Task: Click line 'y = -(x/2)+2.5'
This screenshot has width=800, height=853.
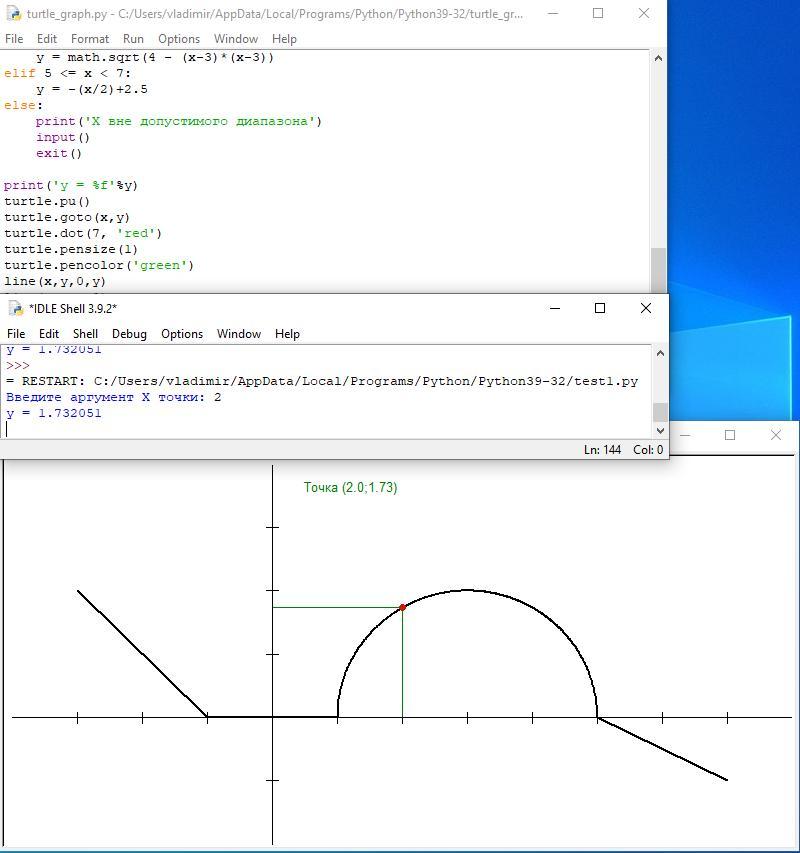Action: click(x=92, y=89)
